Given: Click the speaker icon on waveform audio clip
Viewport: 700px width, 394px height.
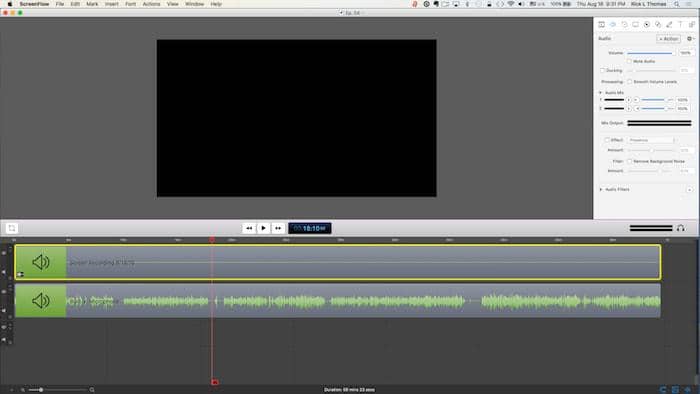Looking at the screenshot, I should (x=41, y=301).
